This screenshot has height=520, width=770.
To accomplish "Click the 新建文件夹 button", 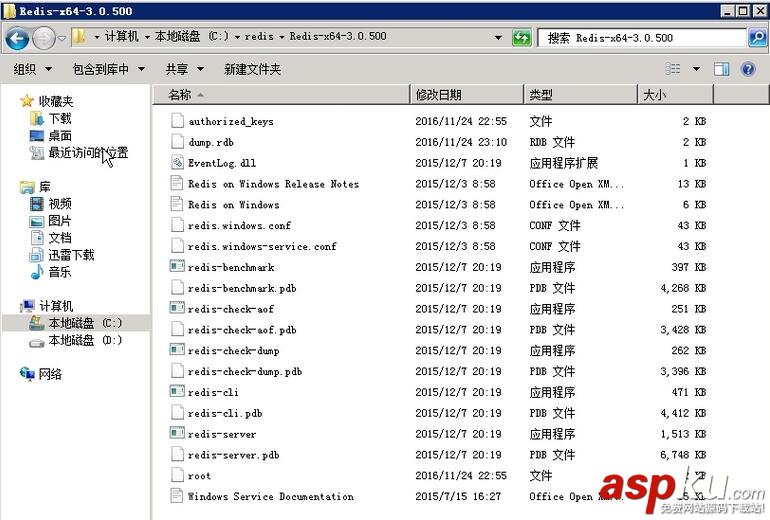I will [252, 69].
